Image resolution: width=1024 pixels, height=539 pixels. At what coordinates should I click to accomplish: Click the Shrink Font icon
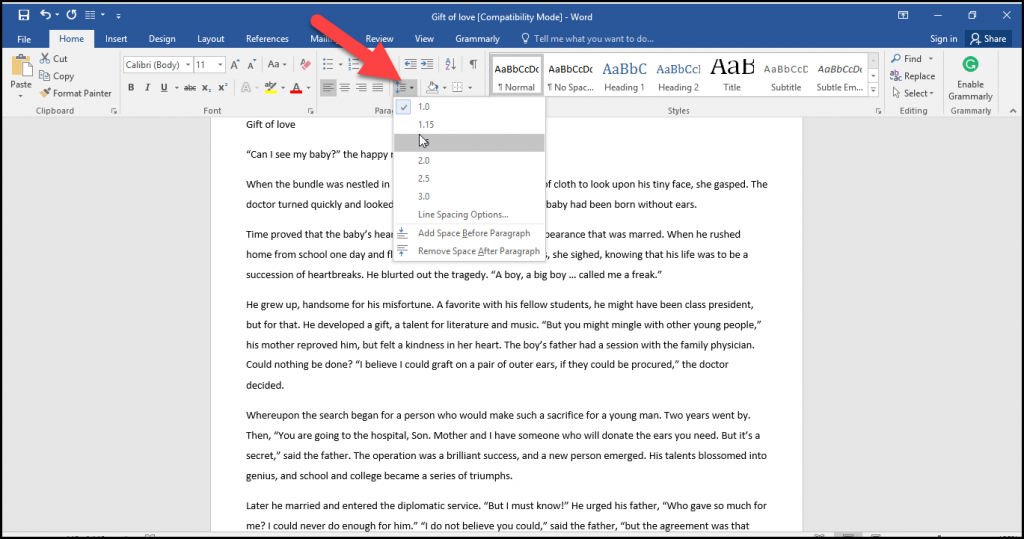tap(251, 65)
